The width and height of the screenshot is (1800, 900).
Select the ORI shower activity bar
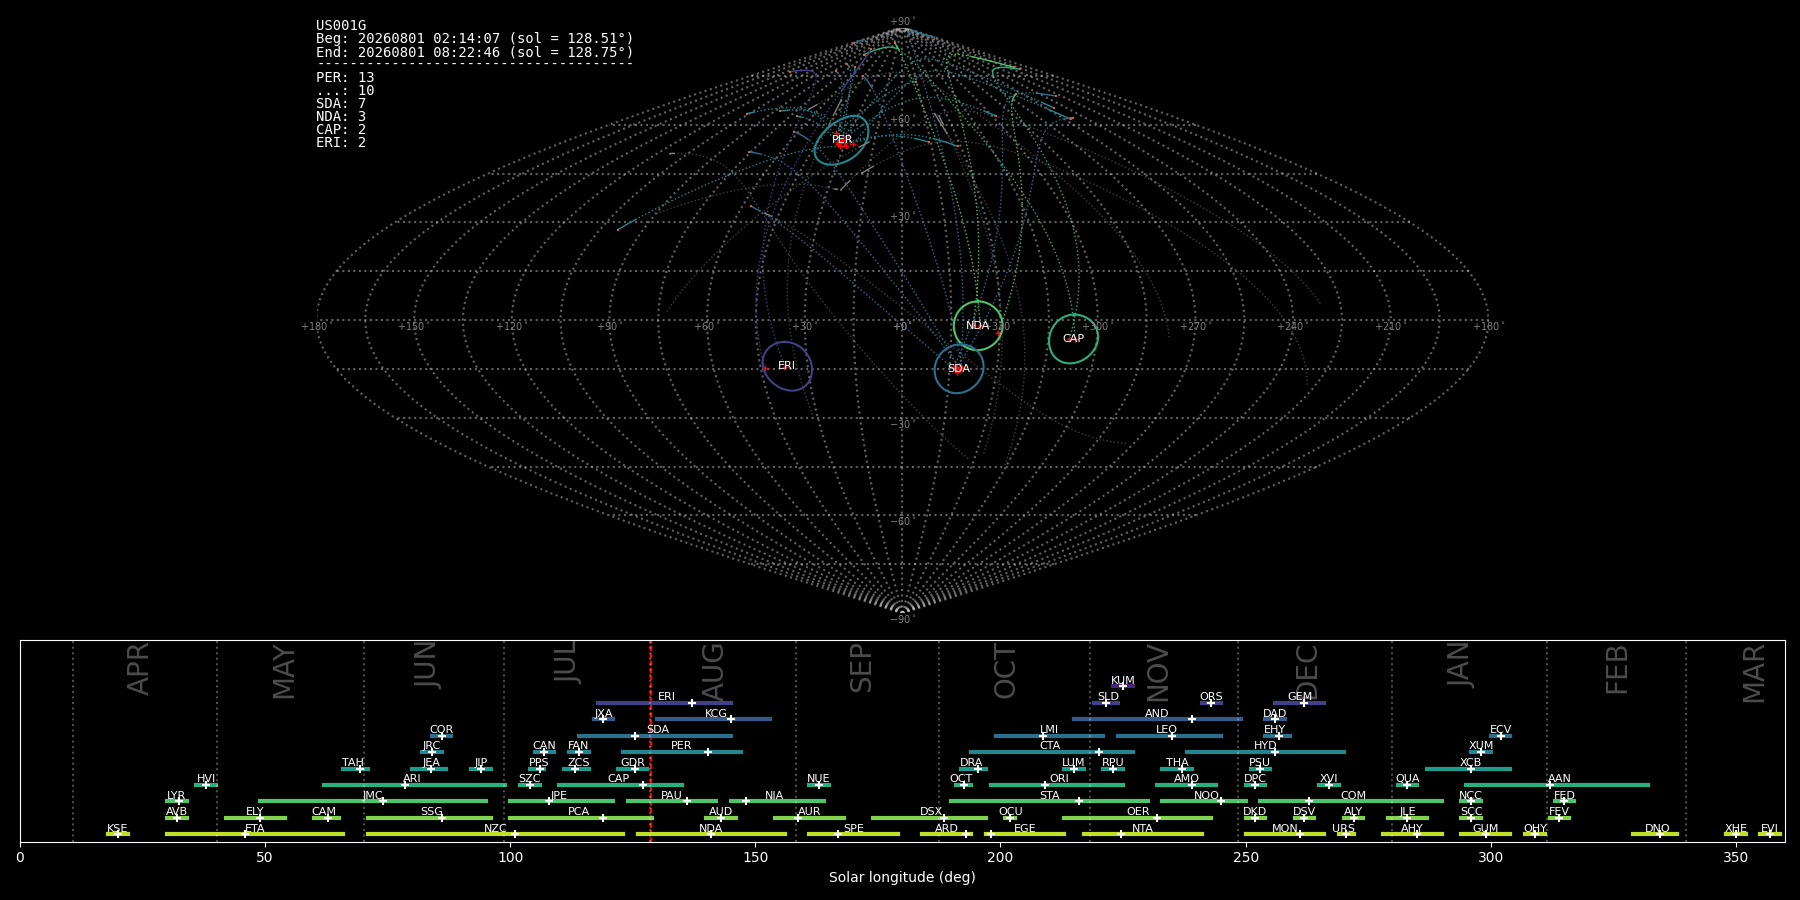pos(1057,785)
